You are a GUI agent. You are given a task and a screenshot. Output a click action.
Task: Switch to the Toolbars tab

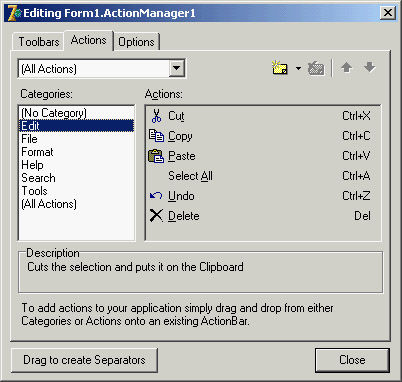(38, 42)
